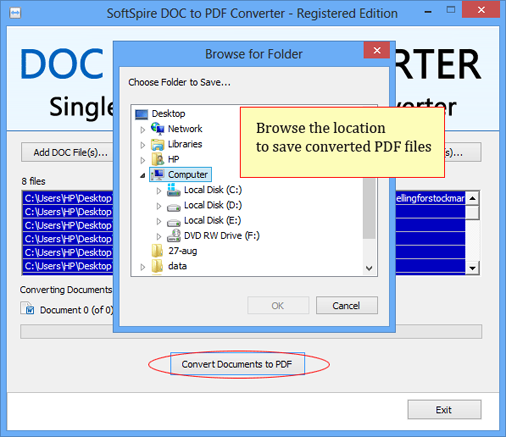The width and height of the screenshot is (506, 437).
Task: Select the HP folder label
Action: tap(173, 159)
